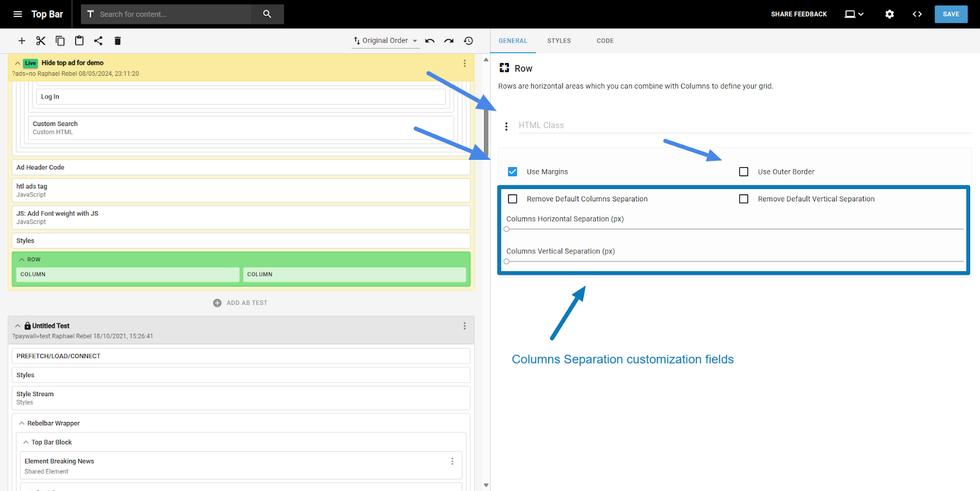Screen dimensions: 980x491
Task: Click the add element plus icon
Action: pyautogui.click(x=22, y=41)
